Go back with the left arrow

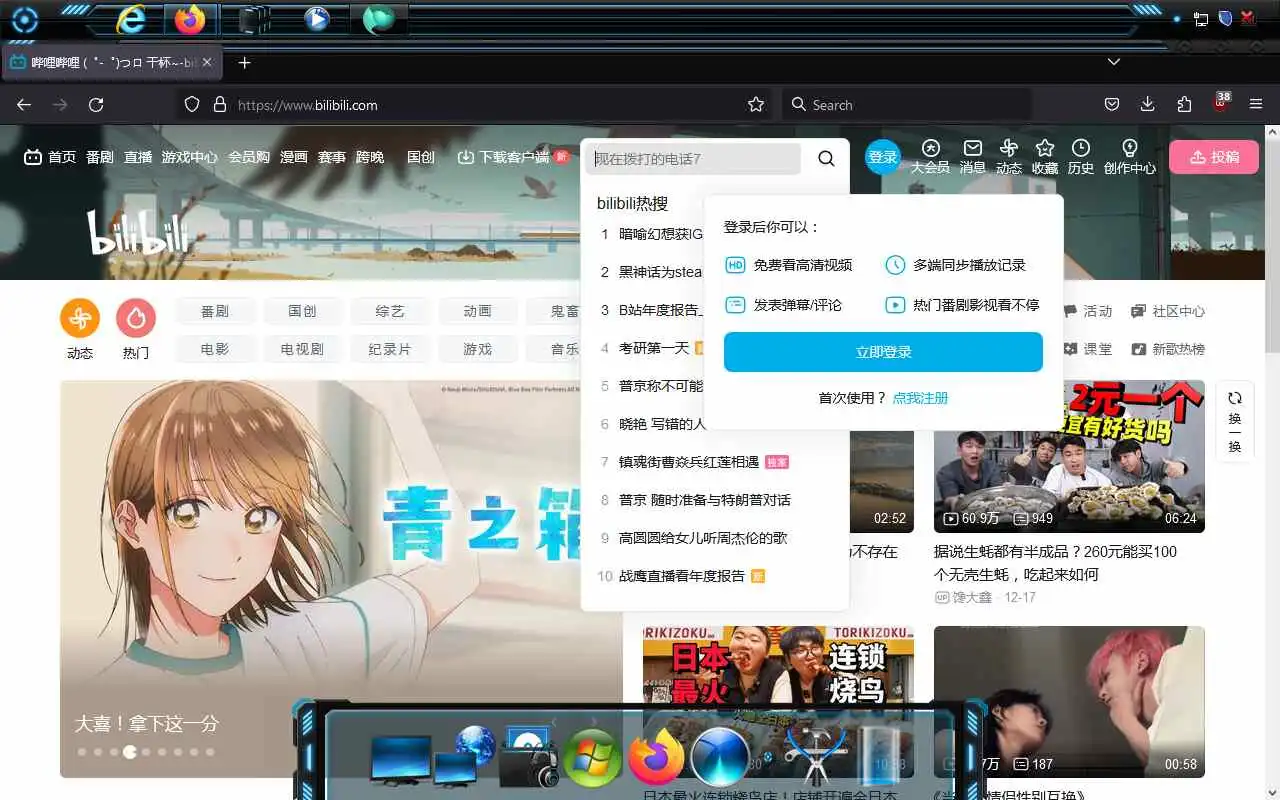24,105
